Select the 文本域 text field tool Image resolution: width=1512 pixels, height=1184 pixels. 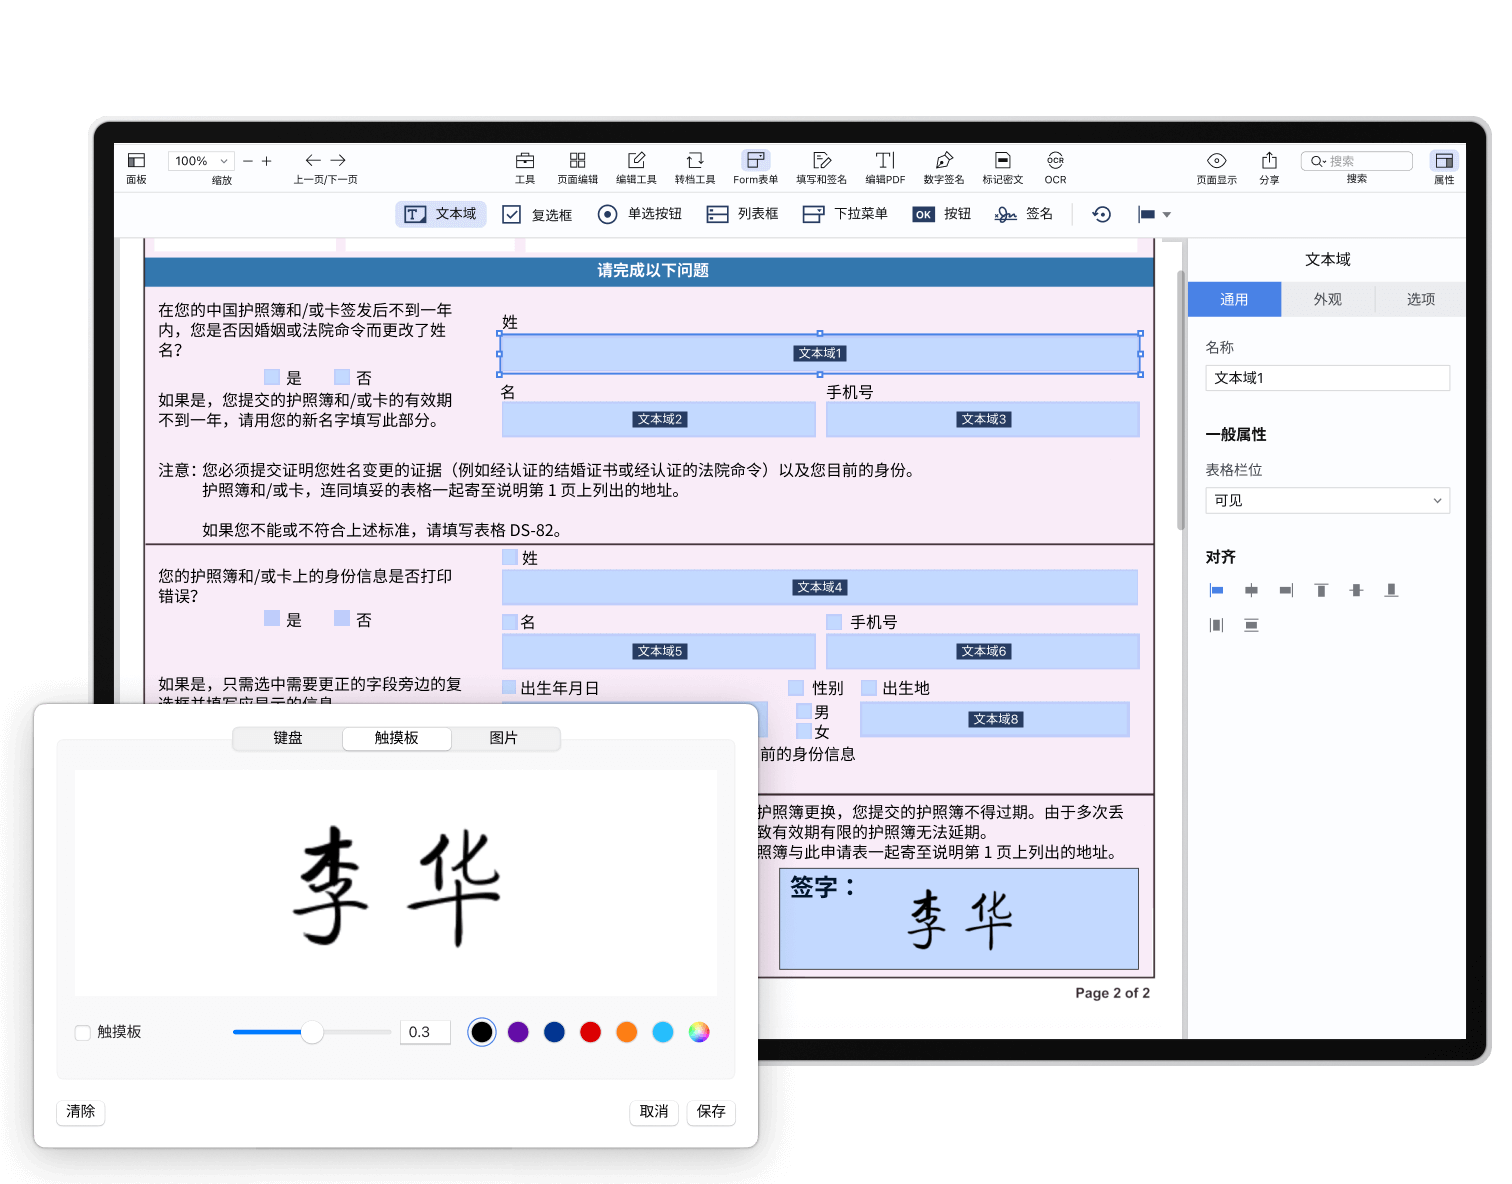coord(441,214)
